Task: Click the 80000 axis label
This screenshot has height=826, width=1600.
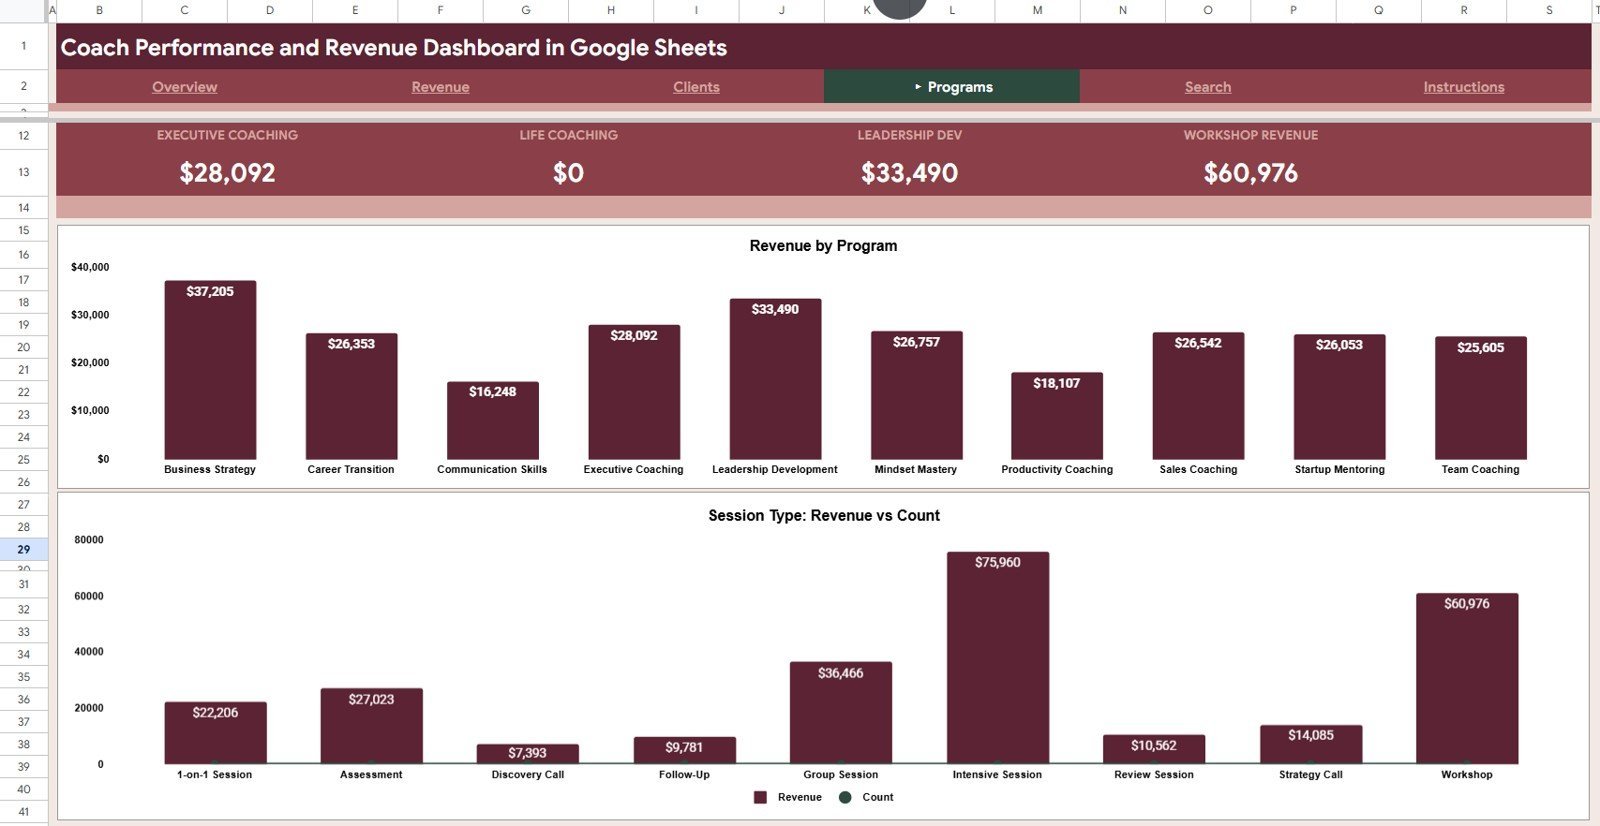Action: (x=89, y=540)
